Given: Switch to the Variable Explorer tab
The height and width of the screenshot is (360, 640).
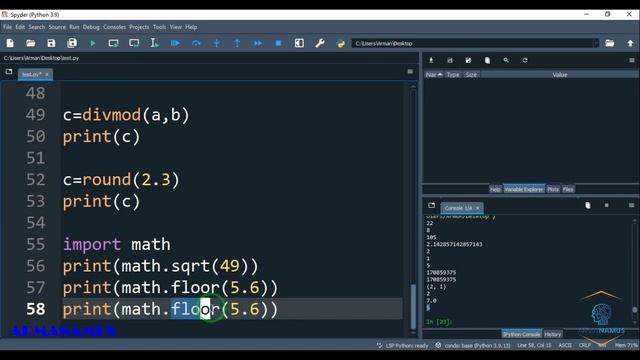Looking at the screenshot, I should tap(524, 189).
